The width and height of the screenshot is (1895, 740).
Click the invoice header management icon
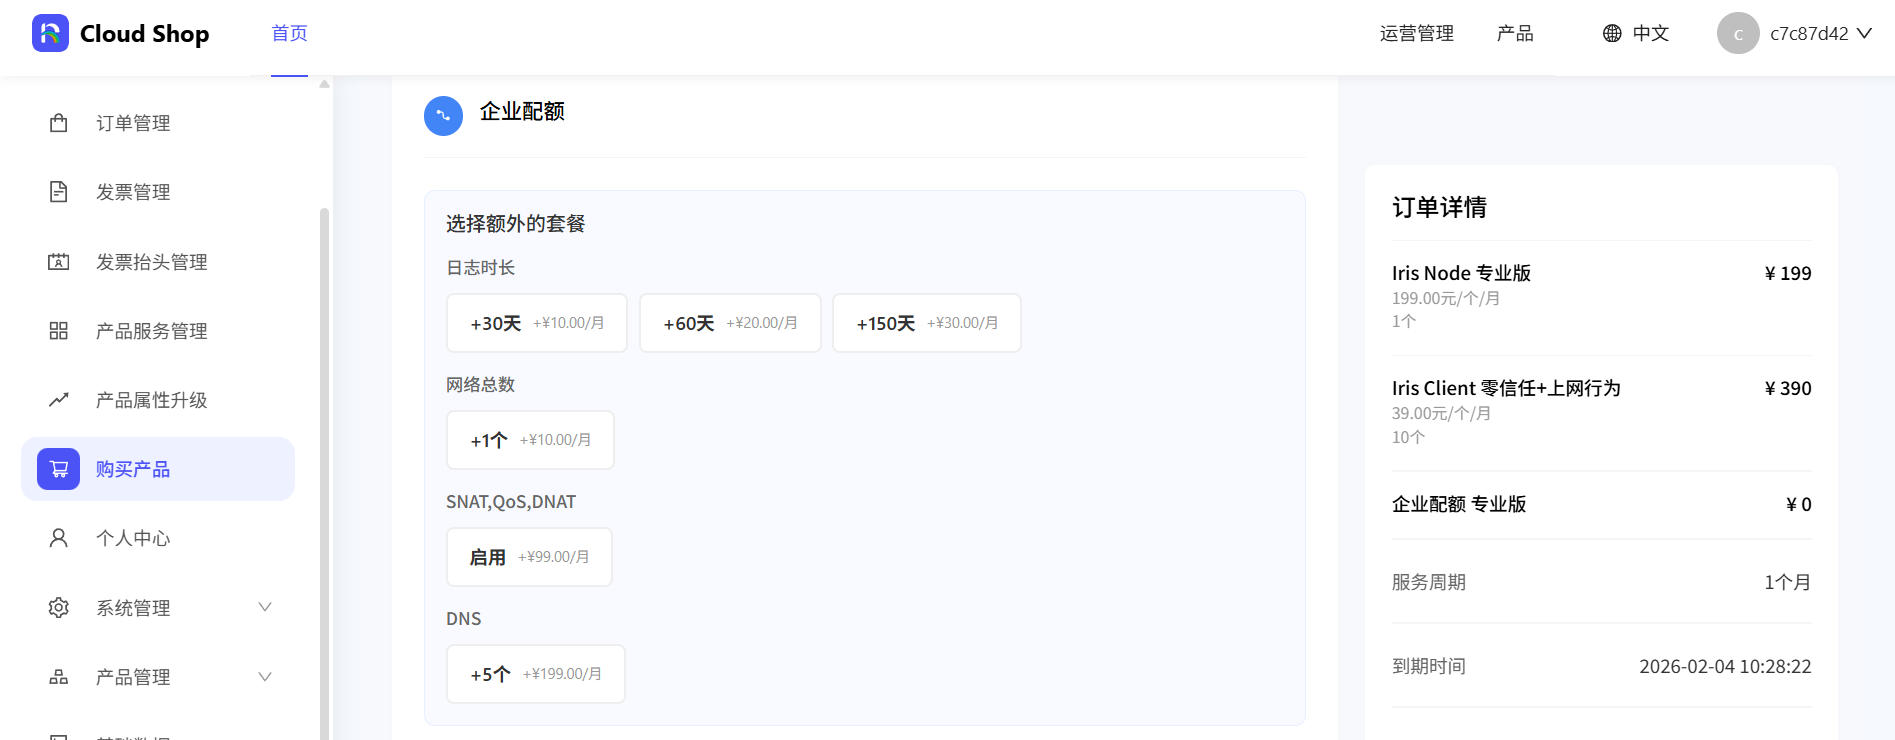(x=59, y=262)
